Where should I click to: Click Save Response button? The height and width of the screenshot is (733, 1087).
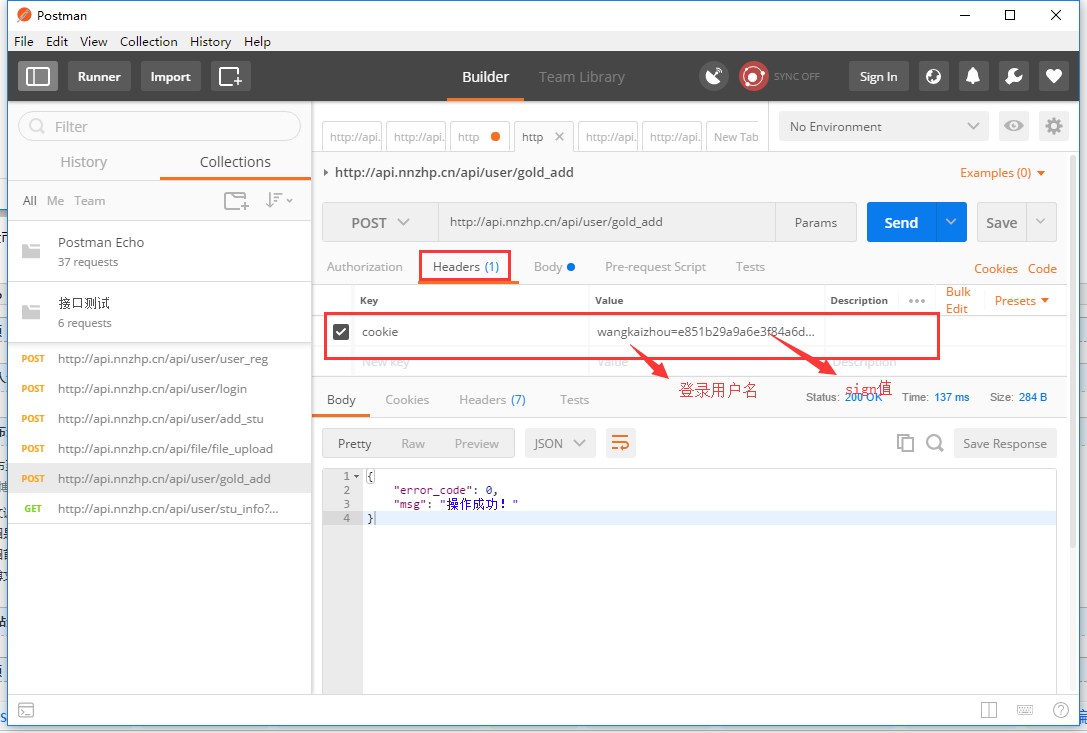pos(1005,443)
